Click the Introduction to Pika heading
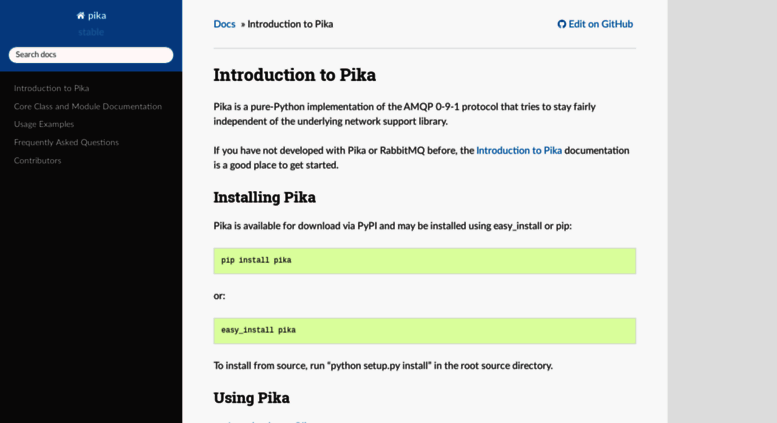777x423 pixels. pos(294,75)
